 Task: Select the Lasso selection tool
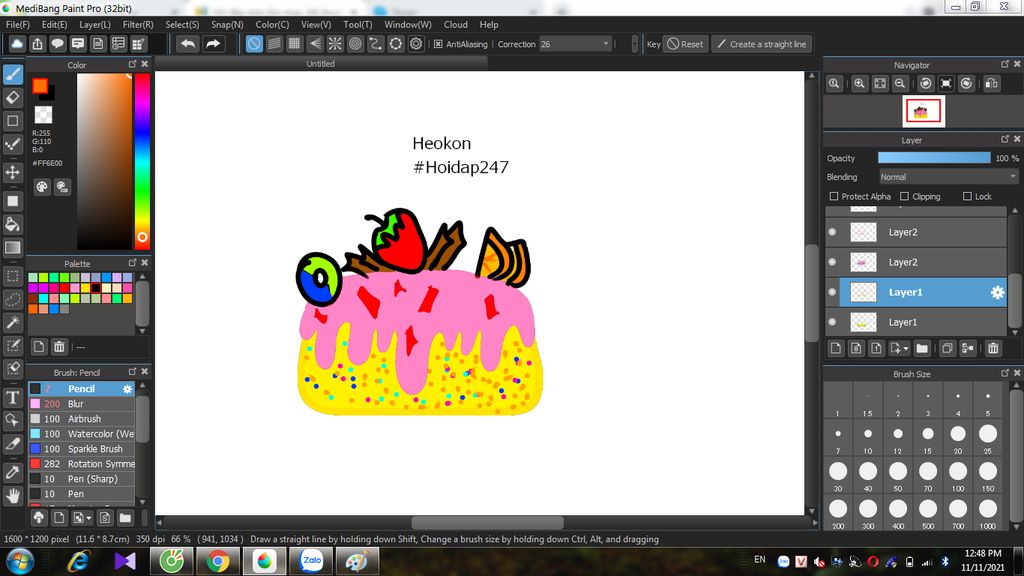[x=12, y=300]
